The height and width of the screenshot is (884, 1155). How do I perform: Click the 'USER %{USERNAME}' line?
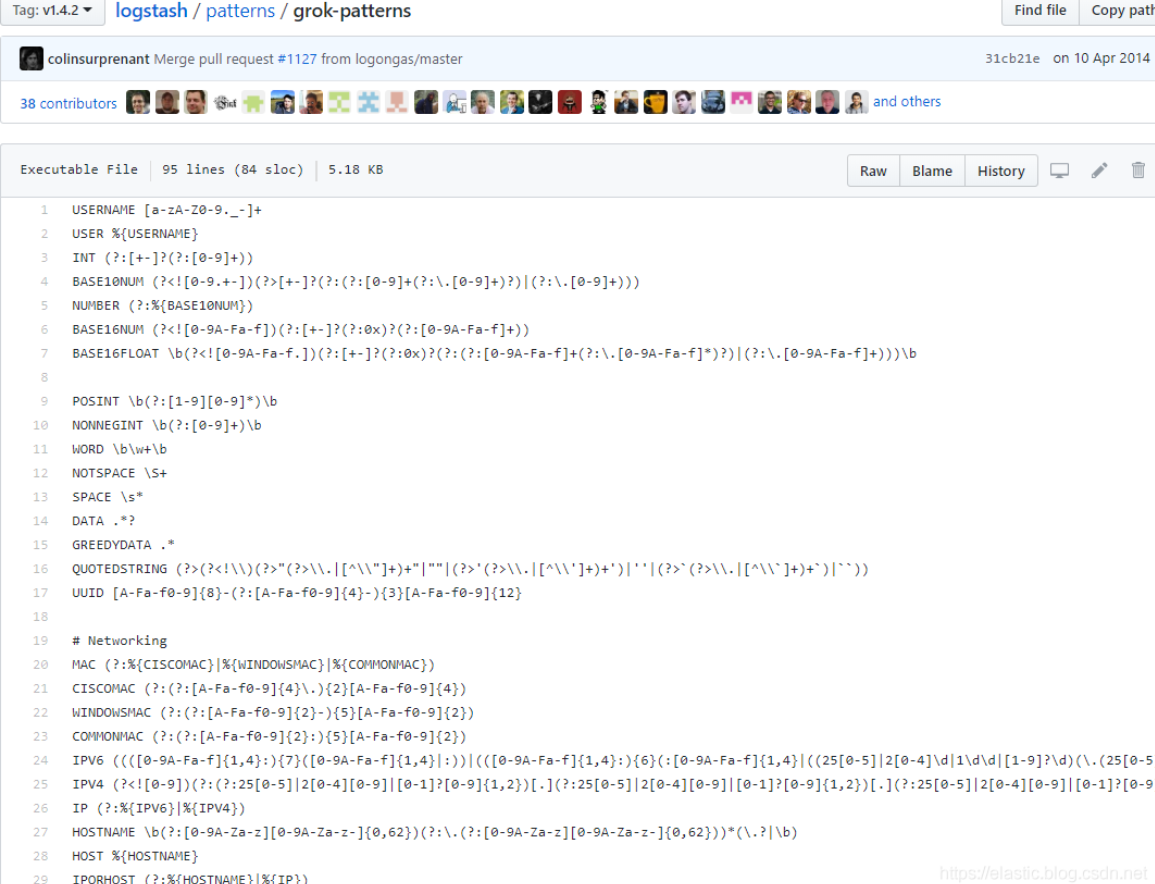click(x=135, y=234)
